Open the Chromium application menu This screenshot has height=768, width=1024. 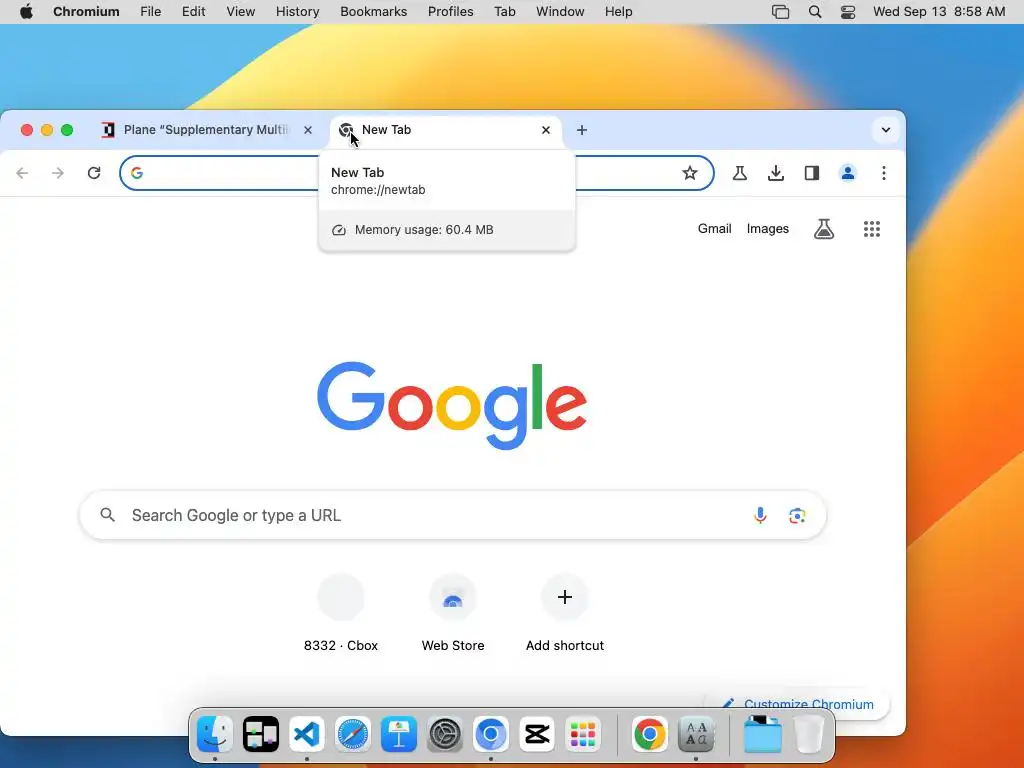click(86, 12)
